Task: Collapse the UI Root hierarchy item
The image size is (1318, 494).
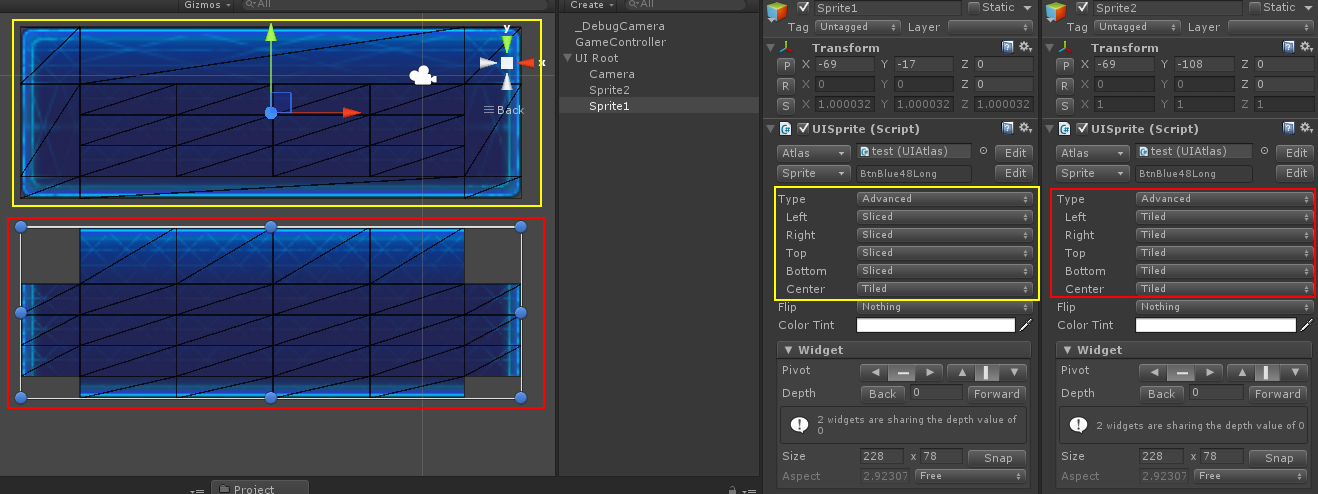Action: pos(568,58)
